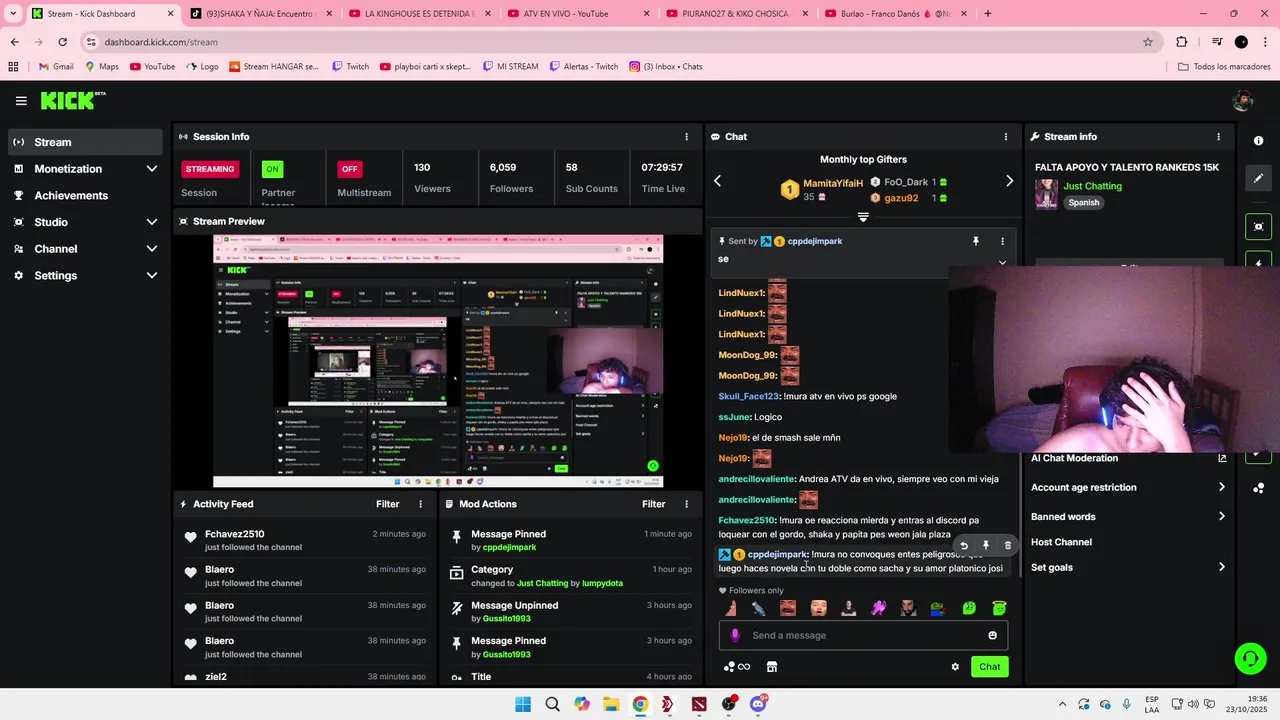This screenshot has height=720, width=1280.
Task: Open chat settings gear icon
Action: tap(955, 667)
